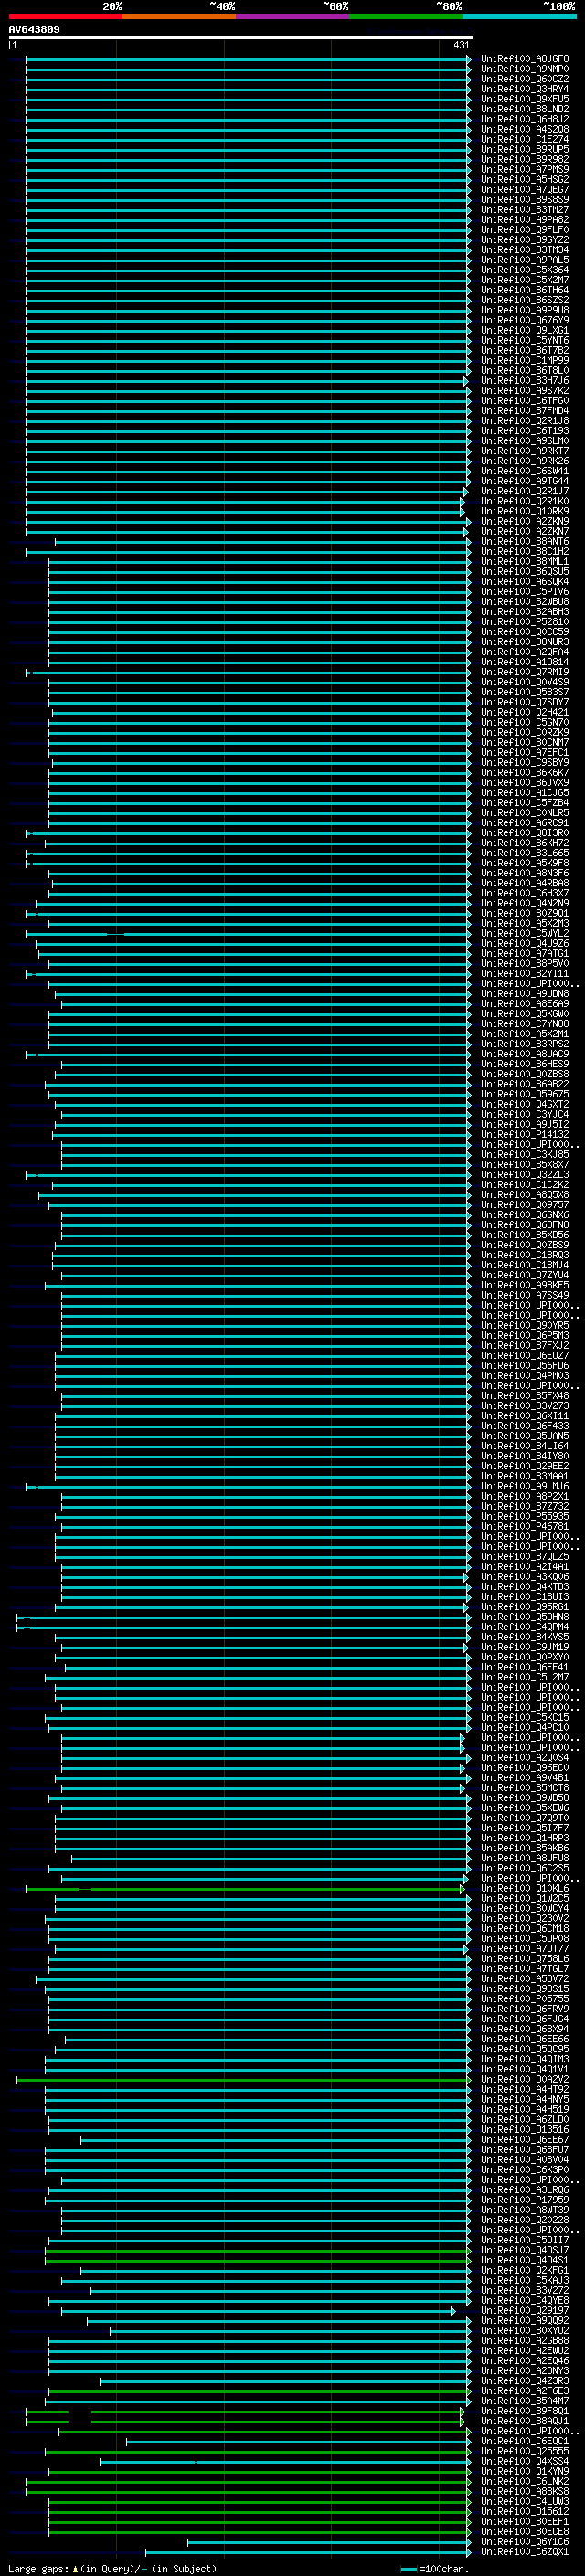Open hit UniRef100_A7PMS9
585x2576 pixels.
pyautogui.click(x=525, y=170)
